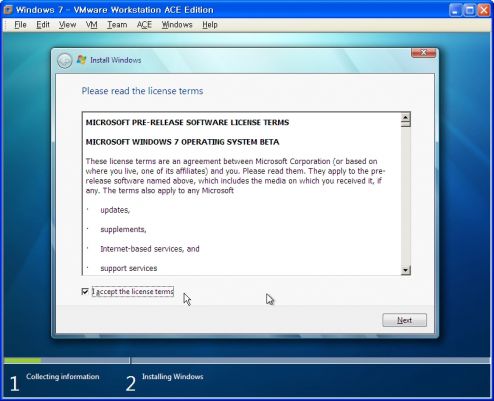
Task: Minimize the VMware Workstation window
Action: pos(455,10)
